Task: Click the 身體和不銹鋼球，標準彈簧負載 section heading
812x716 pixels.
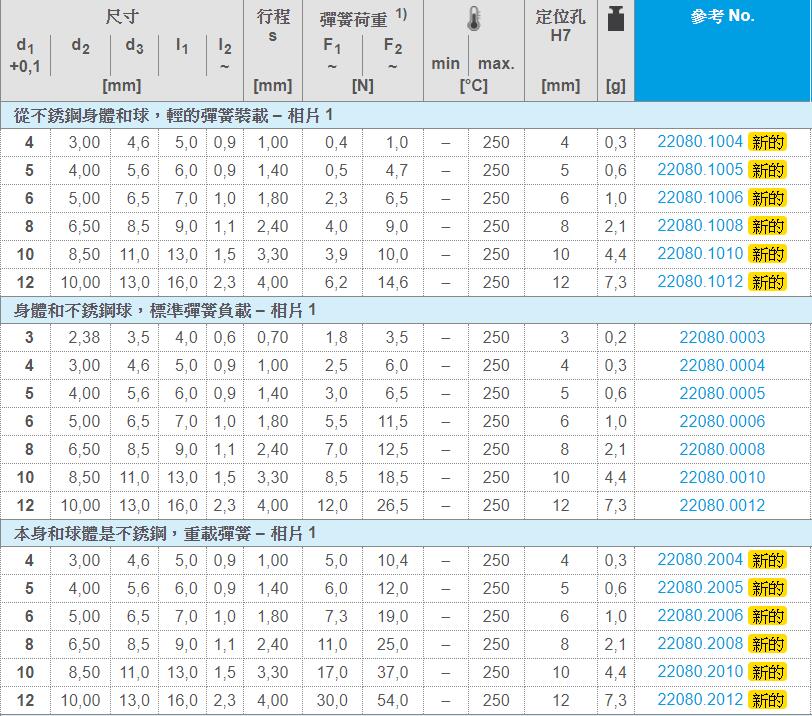Action: pos(165,311)
